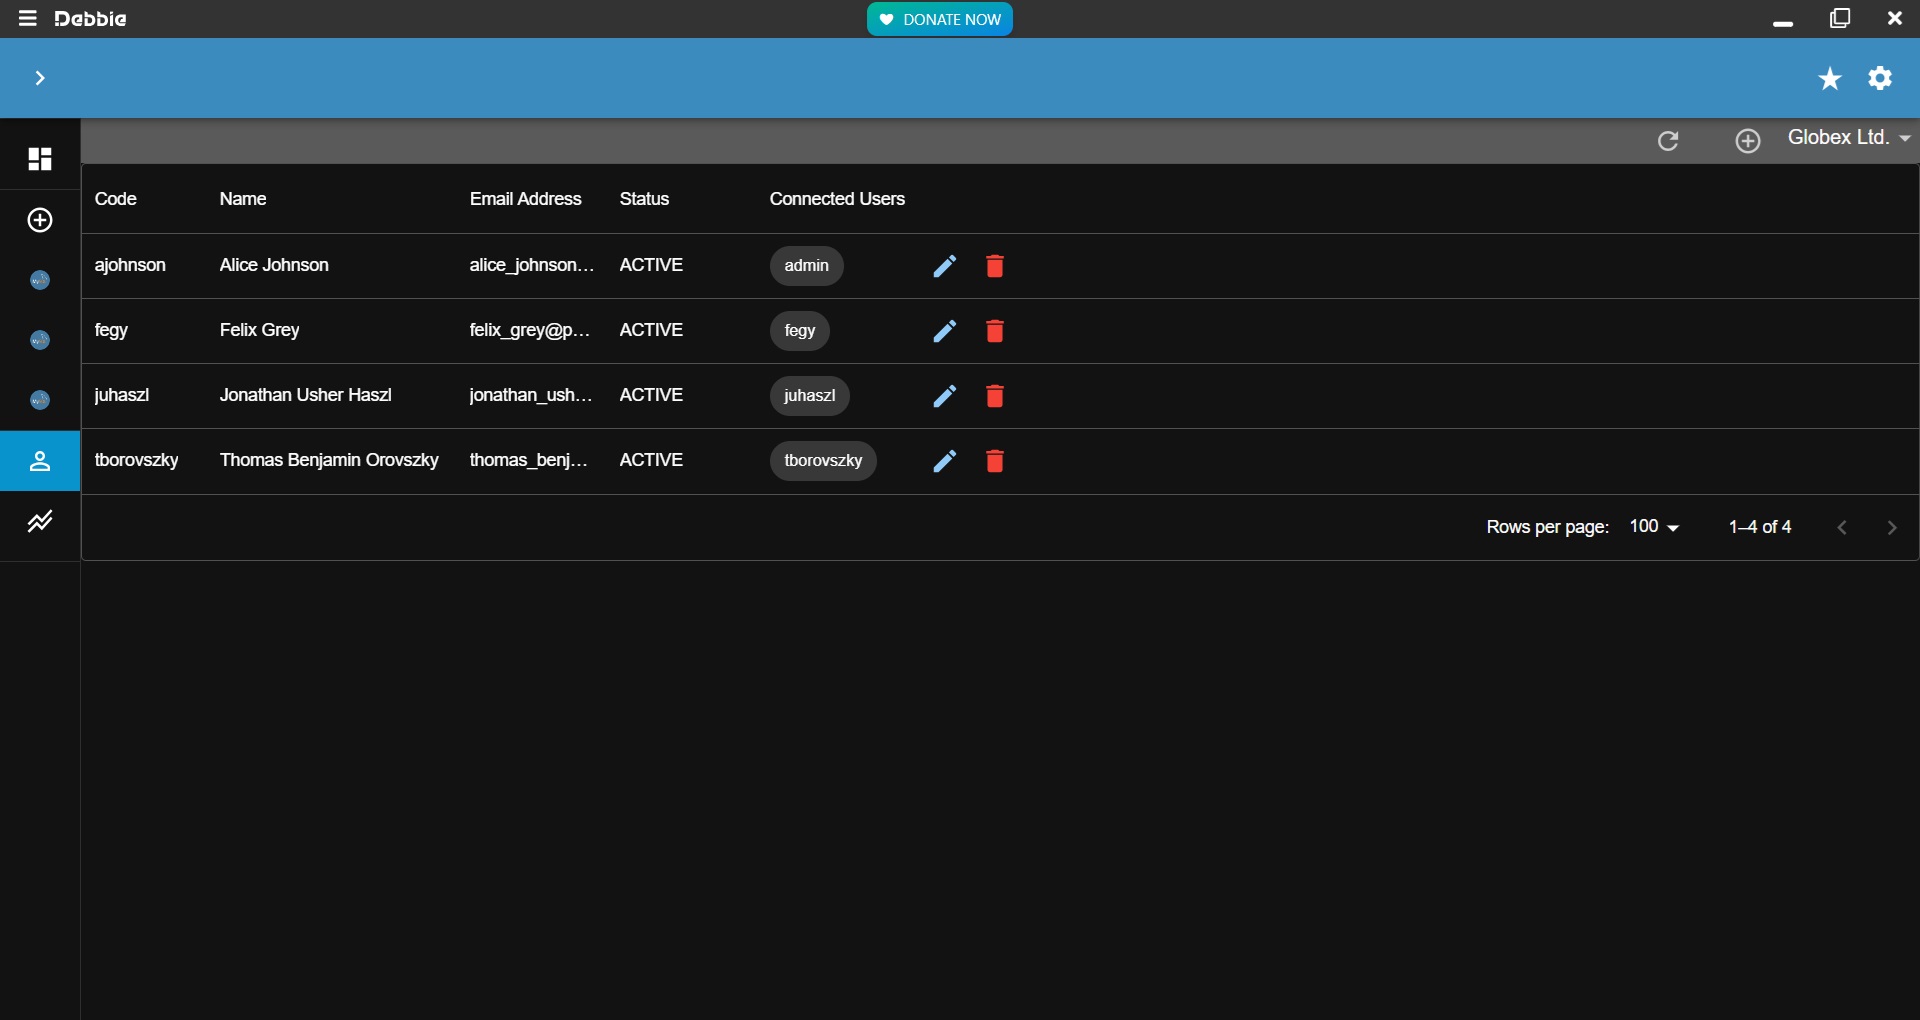This screenshot has width=1920, height=1020.
Task: Open the dashboard icon in the sidebar
Action: pyautogui.click(x=40, y=159)
